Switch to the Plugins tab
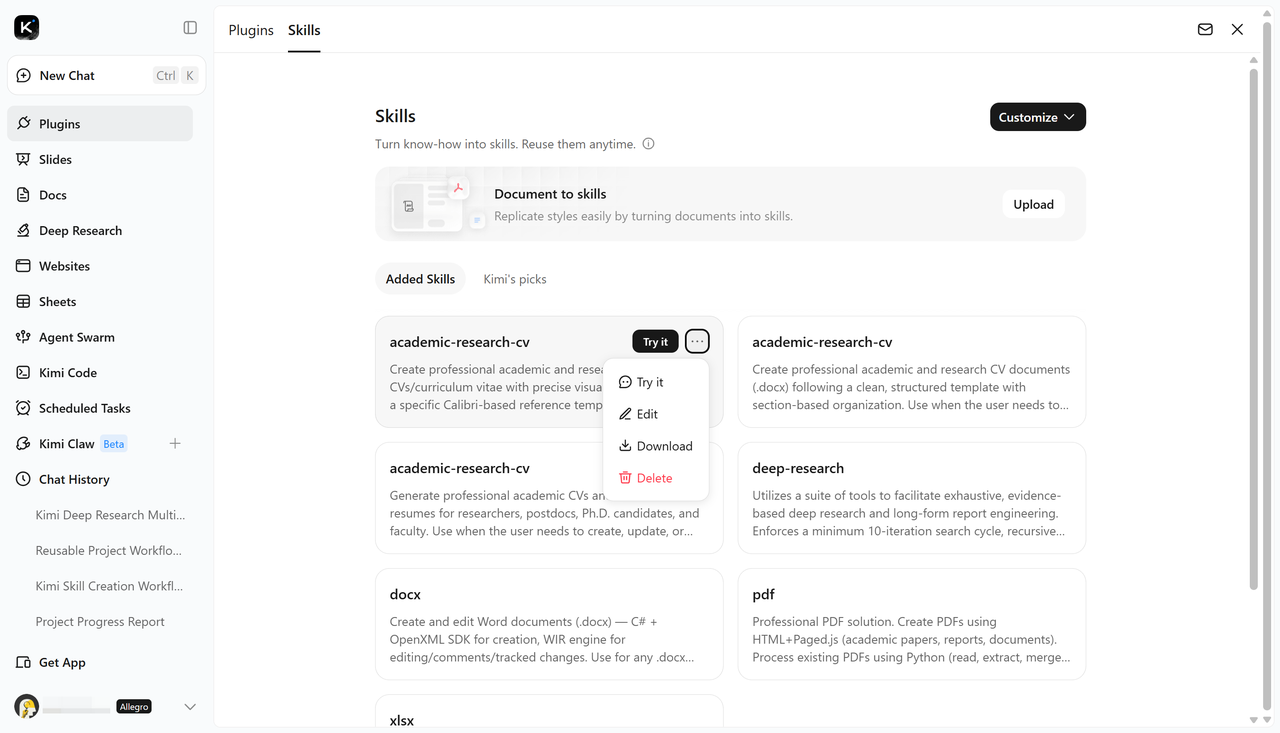This screenshot has height=733, width=1280. (x=251, y=30)
